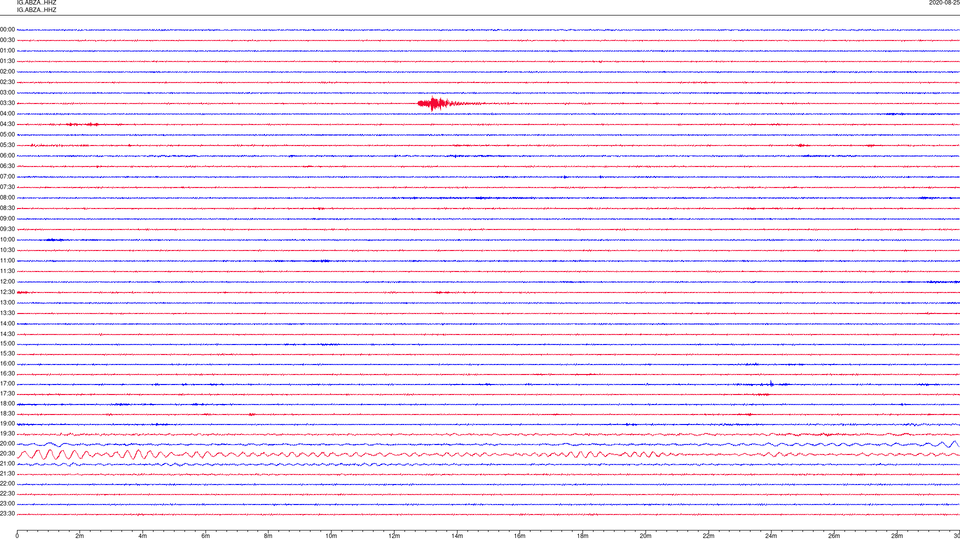This screenshot has width=960, height=540.
Task: Select the 14:30 time label
Action: (x=7, y=334)
